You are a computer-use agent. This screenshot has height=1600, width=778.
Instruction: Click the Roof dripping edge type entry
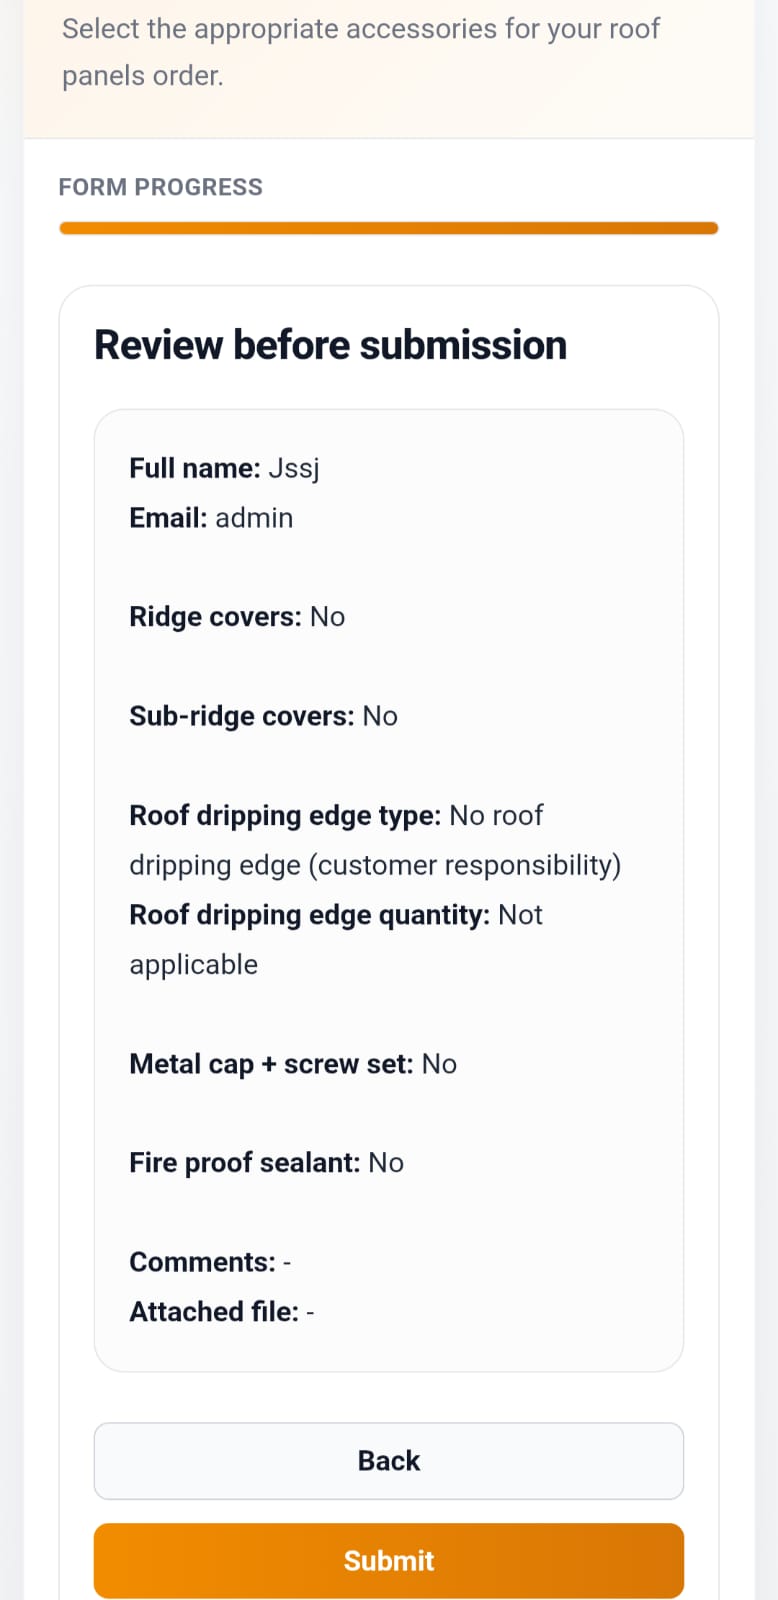375,840
